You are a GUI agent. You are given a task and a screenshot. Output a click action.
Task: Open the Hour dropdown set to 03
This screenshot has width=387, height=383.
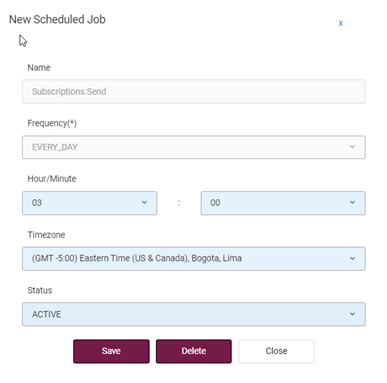(x=89, y=203)
